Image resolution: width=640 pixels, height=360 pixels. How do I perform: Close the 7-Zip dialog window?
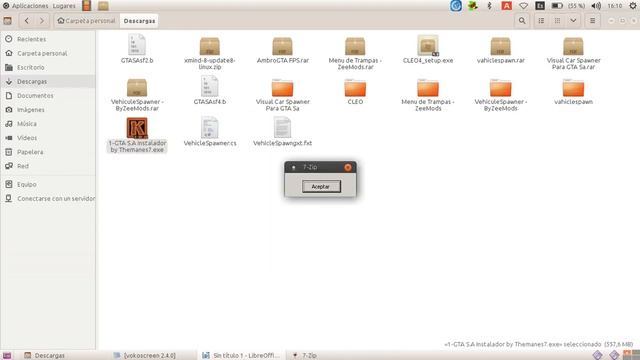coord(348,167)
